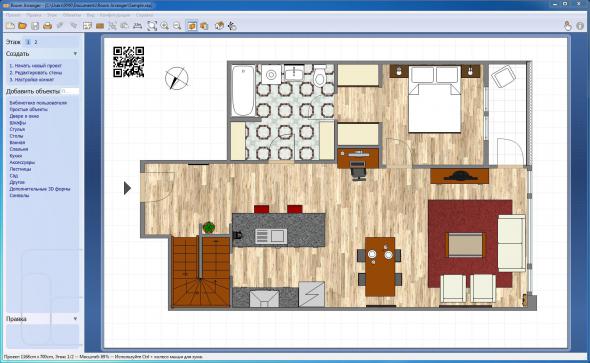Click the toolbar icon right of selection tool
Viewport: 590px width, 363px height.
[x=124, y=26]
